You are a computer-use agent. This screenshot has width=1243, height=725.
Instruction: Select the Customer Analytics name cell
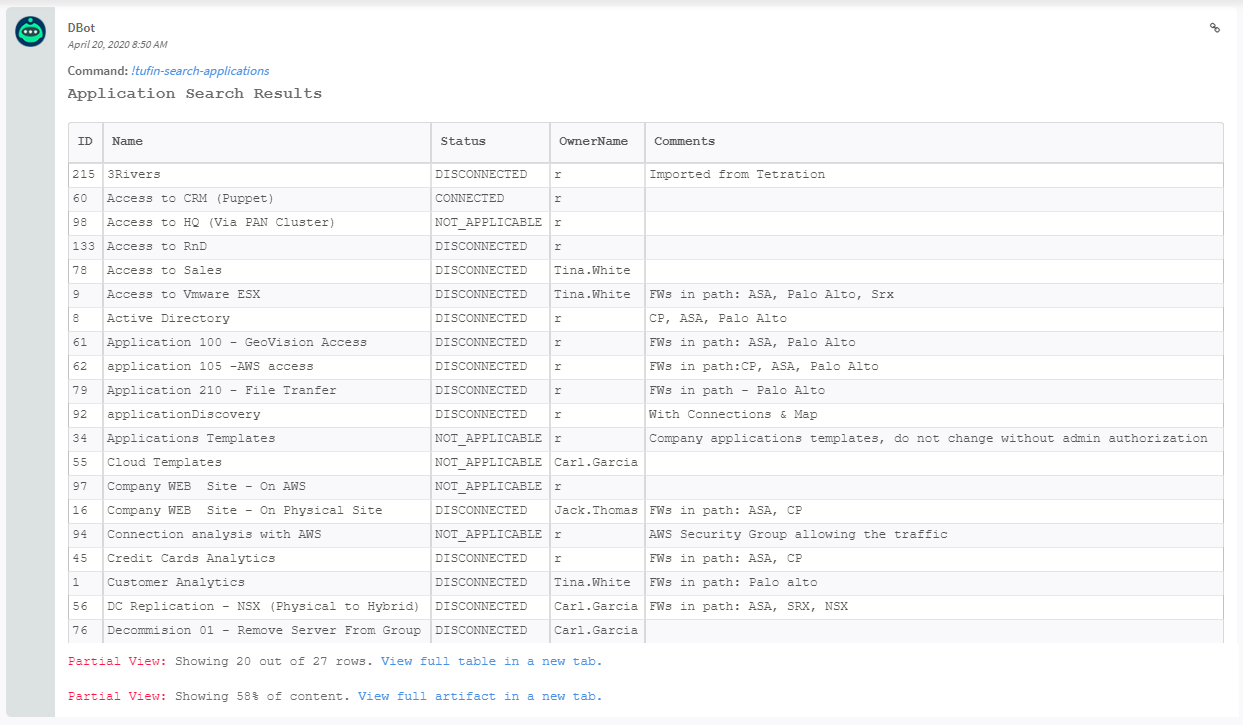click(x=176, y=582)
